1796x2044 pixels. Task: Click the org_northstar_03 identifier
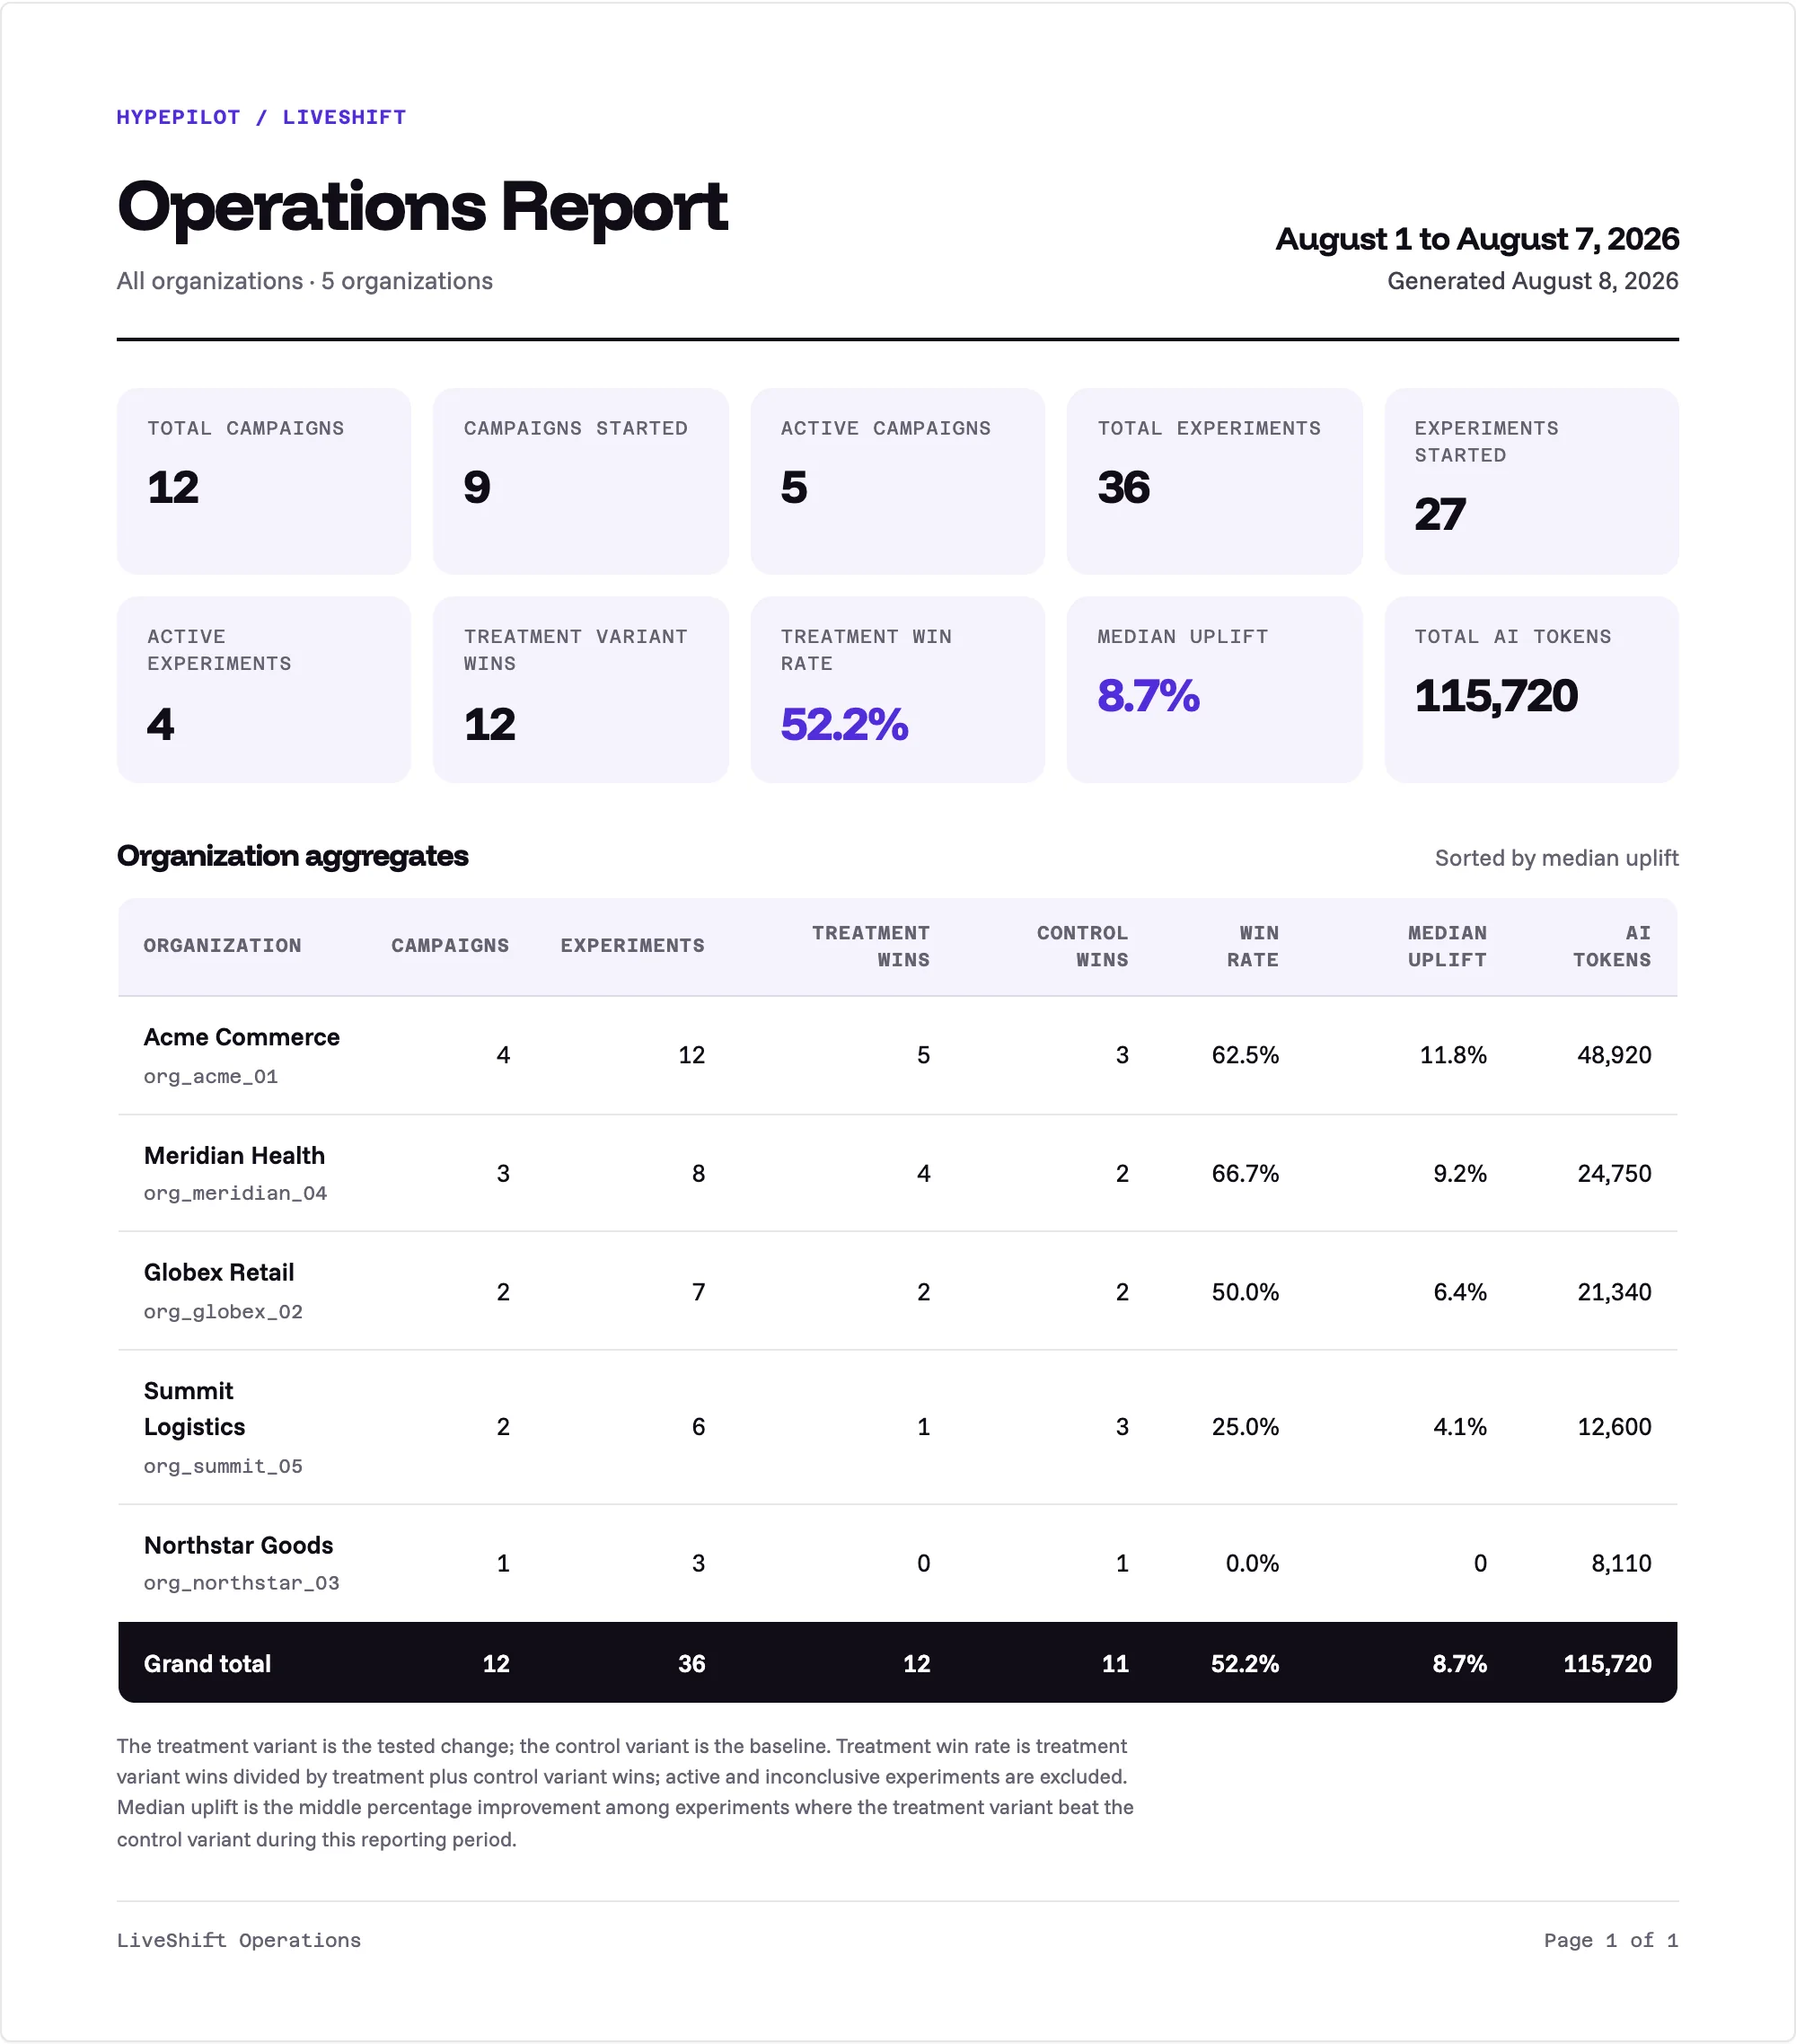(241, 1583)
